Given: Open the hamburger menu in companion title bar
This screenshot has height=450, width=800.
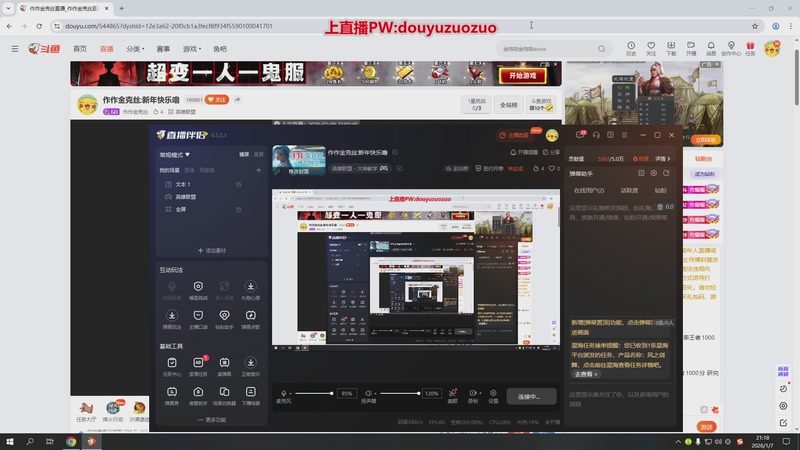Looking at the screenshot, I should click(624, 135).
